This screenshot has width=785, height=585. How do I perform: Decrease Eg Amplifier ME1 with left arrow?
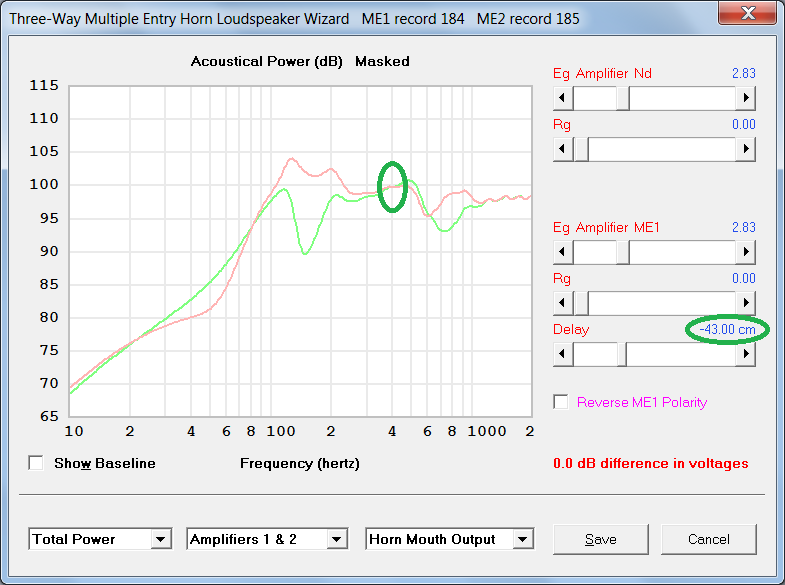coord(563,252)
